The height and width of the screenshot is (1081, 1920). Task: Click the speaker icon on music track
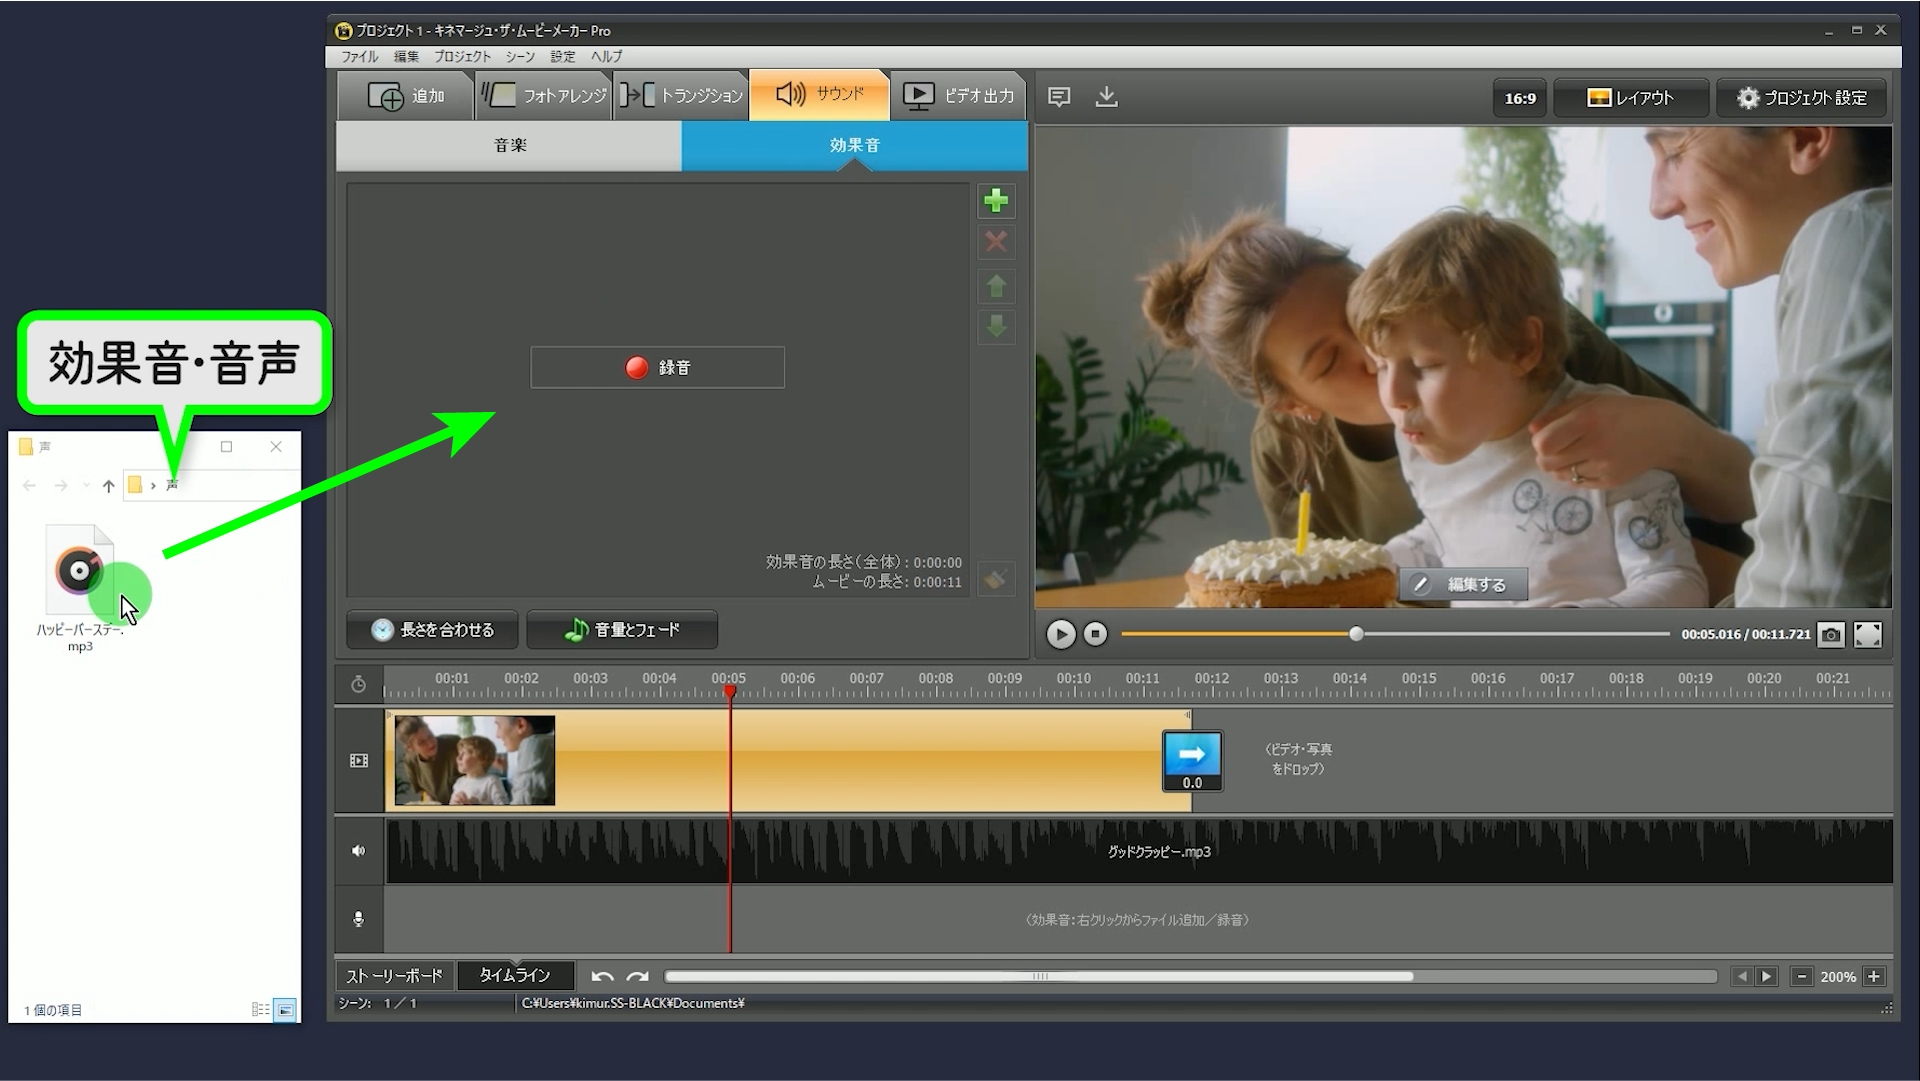359,851
